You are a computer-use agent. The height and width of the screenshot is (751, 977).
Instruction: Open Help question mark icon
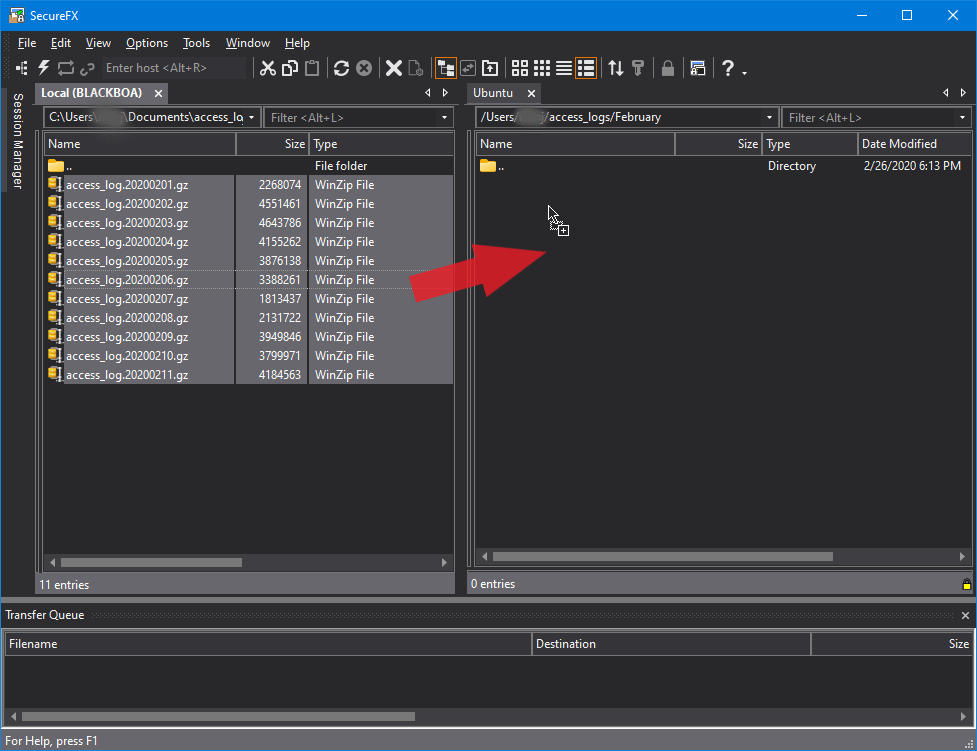click(x=728, y=68)
